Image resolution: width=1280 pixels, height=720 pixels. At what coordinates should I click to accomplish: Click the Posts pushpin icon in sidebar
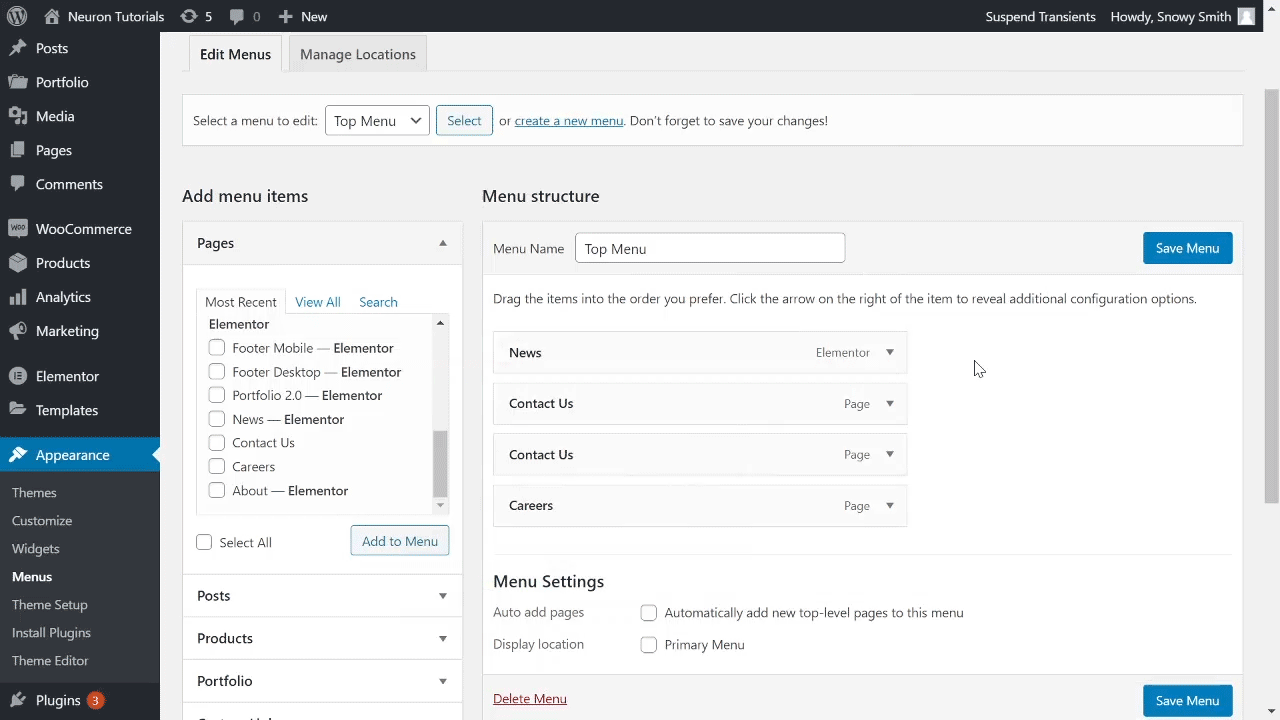17,48
